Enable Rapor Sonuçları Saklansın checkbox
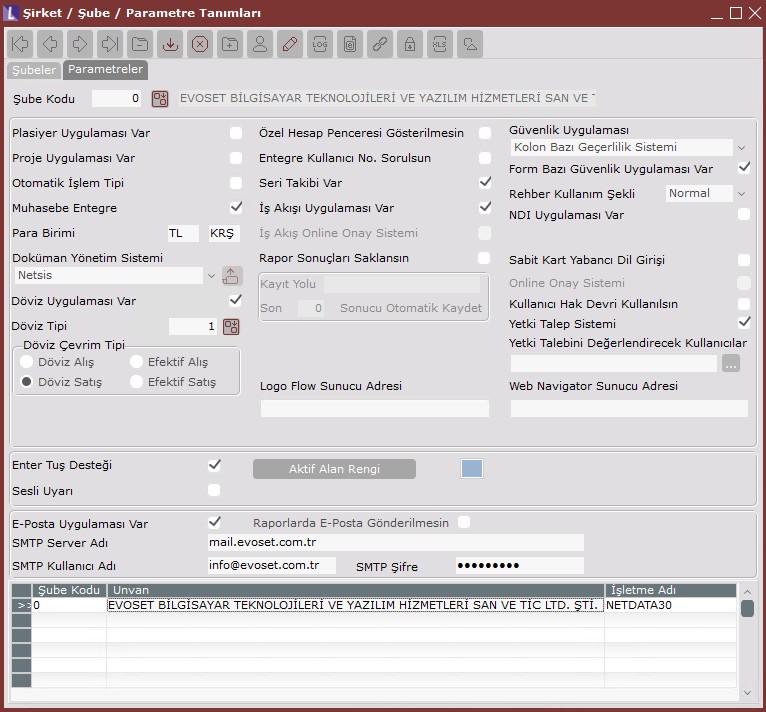 tap(484, 258)
